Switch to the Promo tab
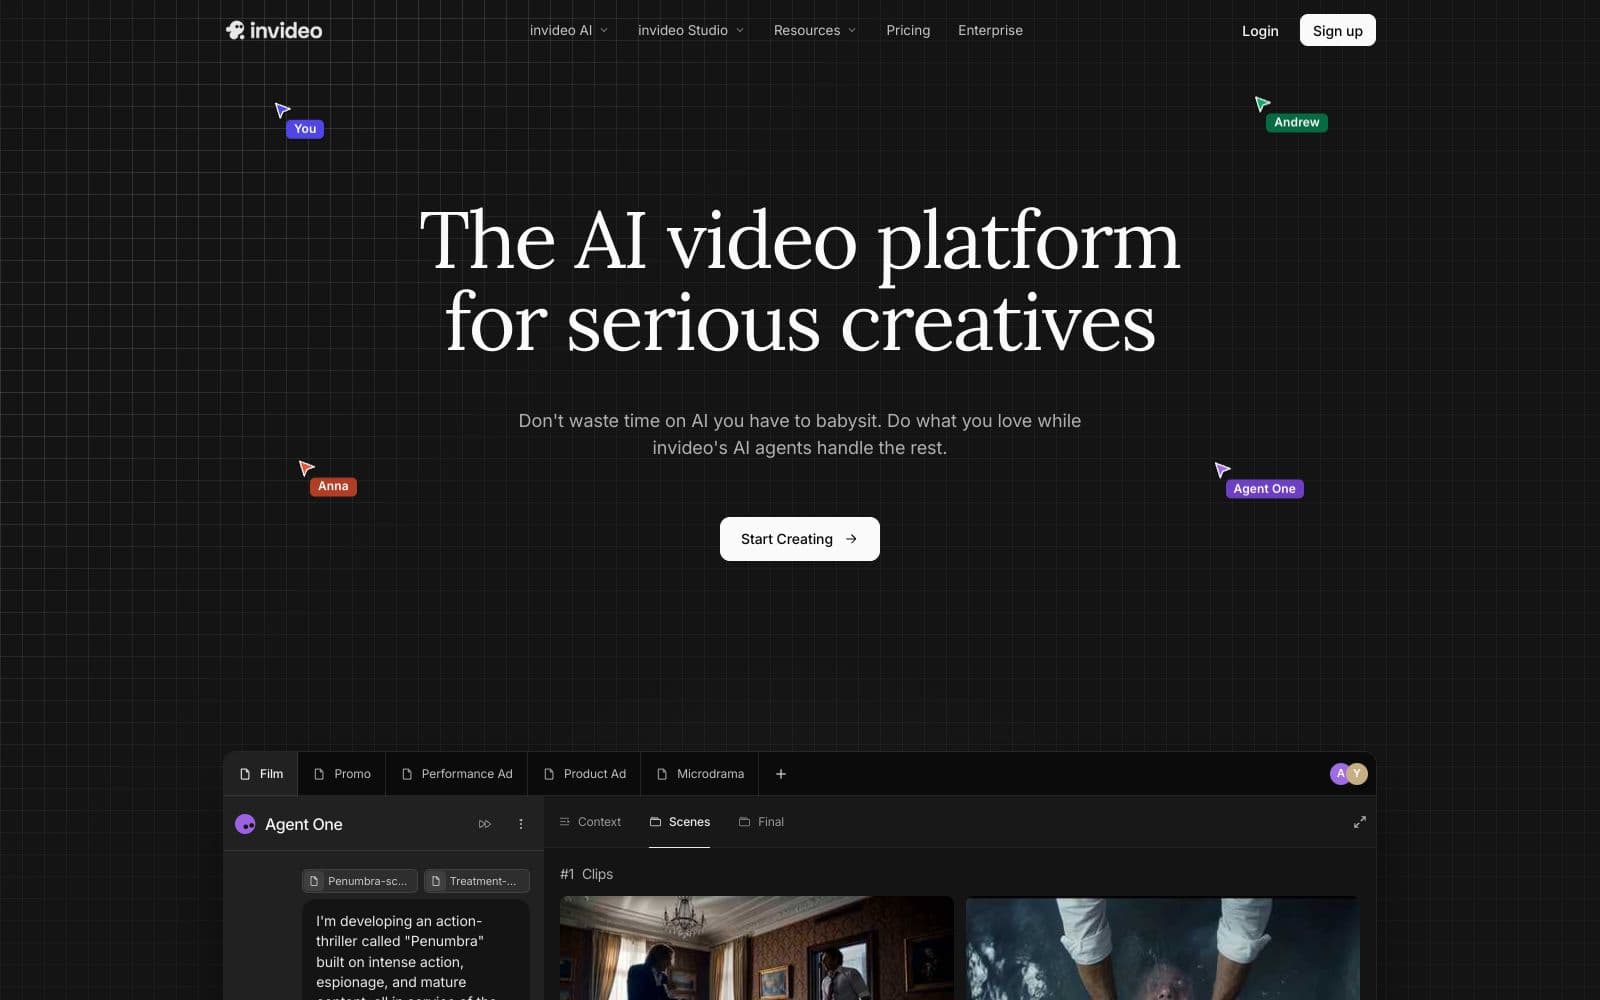The width and height of the screenshot is (1600, 1000). pos(342,774)
